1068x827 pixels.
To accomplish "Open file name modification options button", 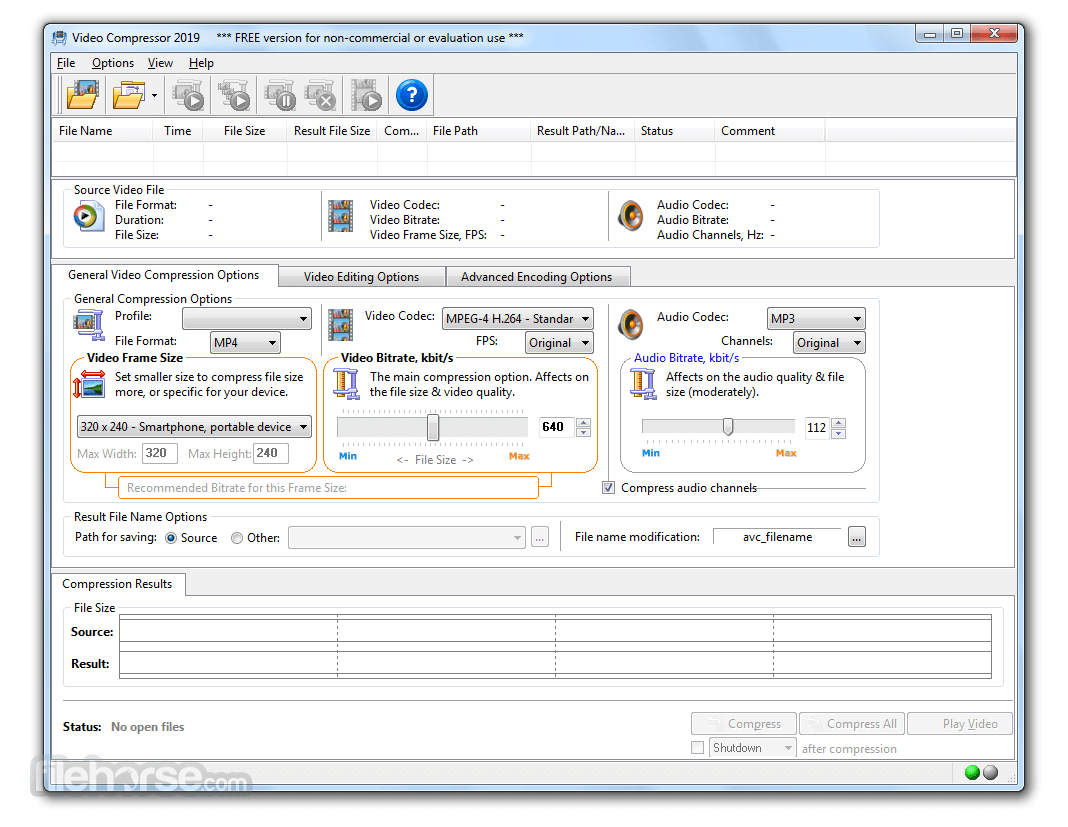I will [x=856, y=537].
